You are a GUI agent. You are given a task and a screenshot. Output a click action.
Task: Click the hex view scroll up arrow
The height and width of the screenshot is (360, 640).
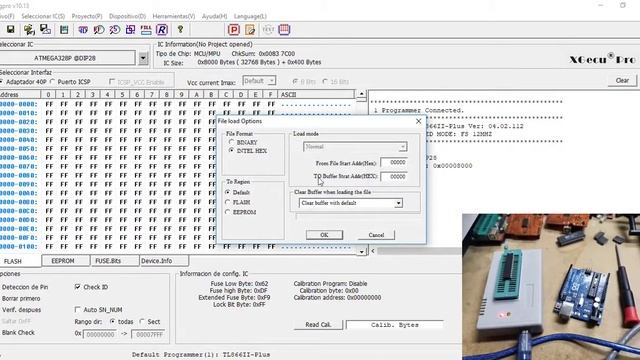click(361, 95)
